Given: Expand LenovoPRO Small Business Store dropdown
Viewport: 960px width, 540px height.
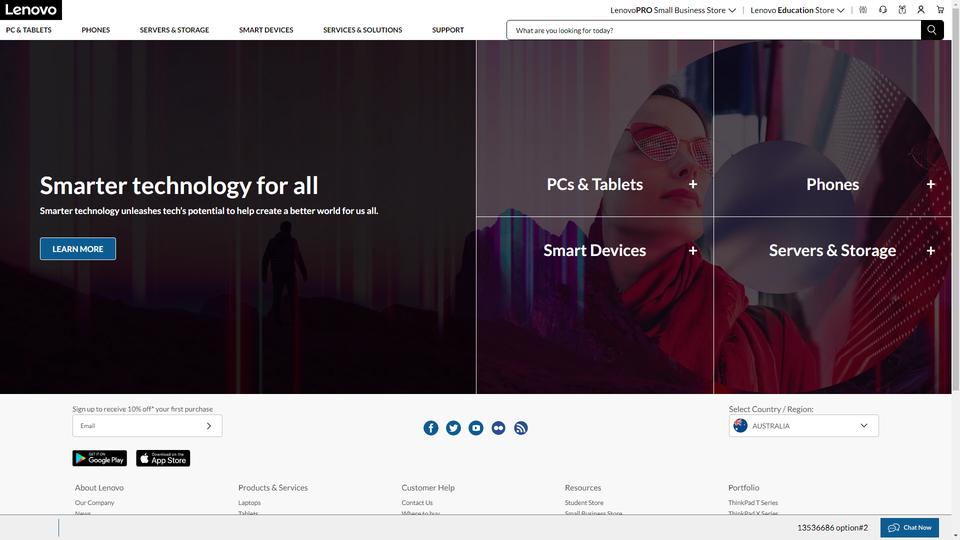Looking at the screenshot, I should pyautogui.click(x=673, y=10).
